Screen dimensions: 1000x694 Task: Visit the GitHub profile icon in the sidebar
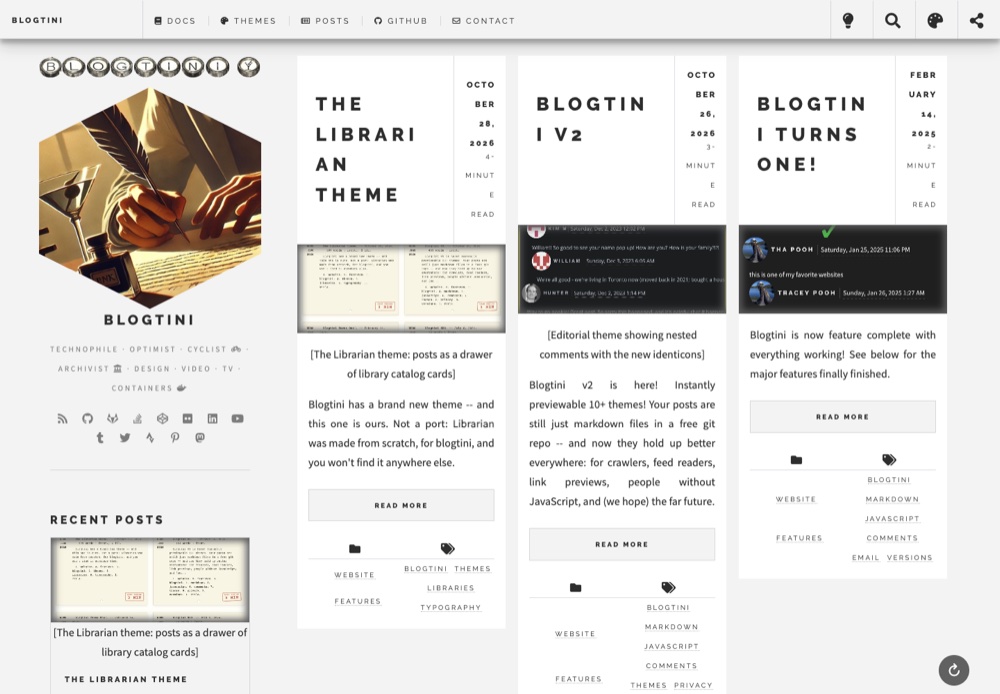click(x=87, y=418)
